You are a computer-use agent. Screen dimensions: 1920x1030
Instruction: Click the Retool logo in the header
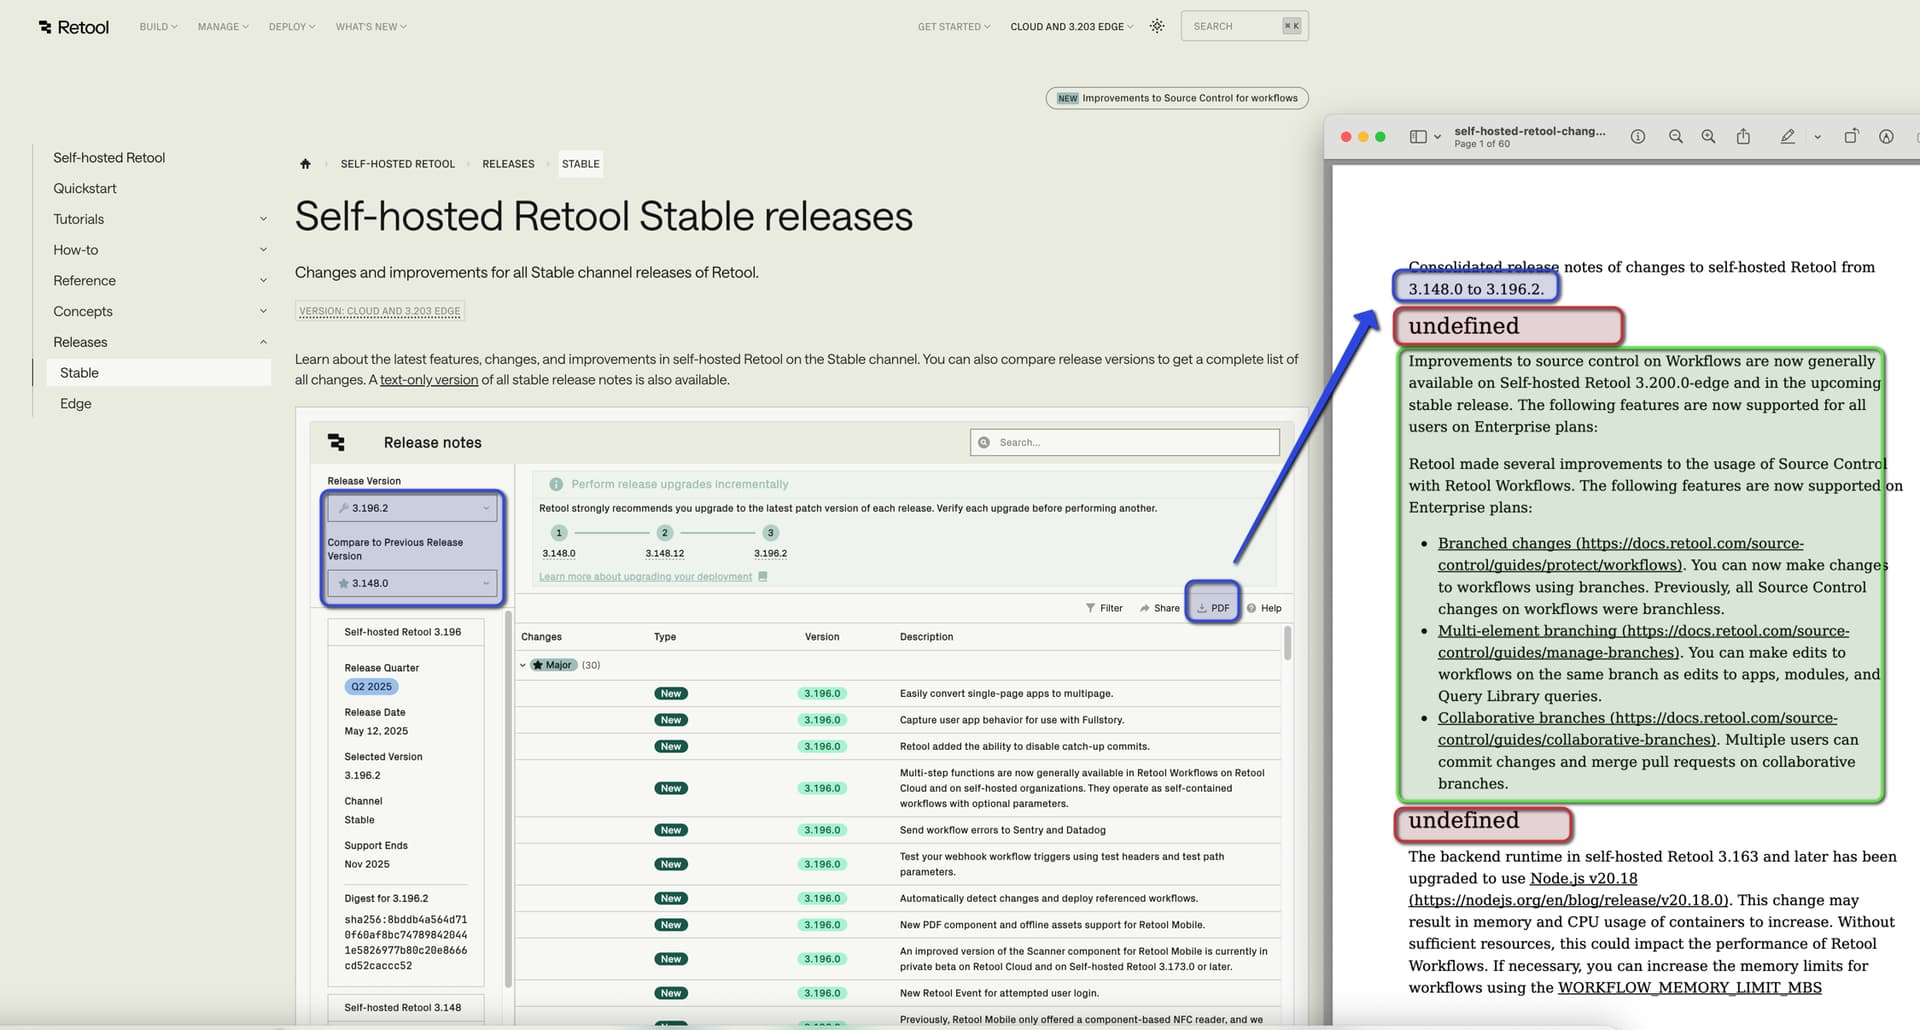(74, 27)
